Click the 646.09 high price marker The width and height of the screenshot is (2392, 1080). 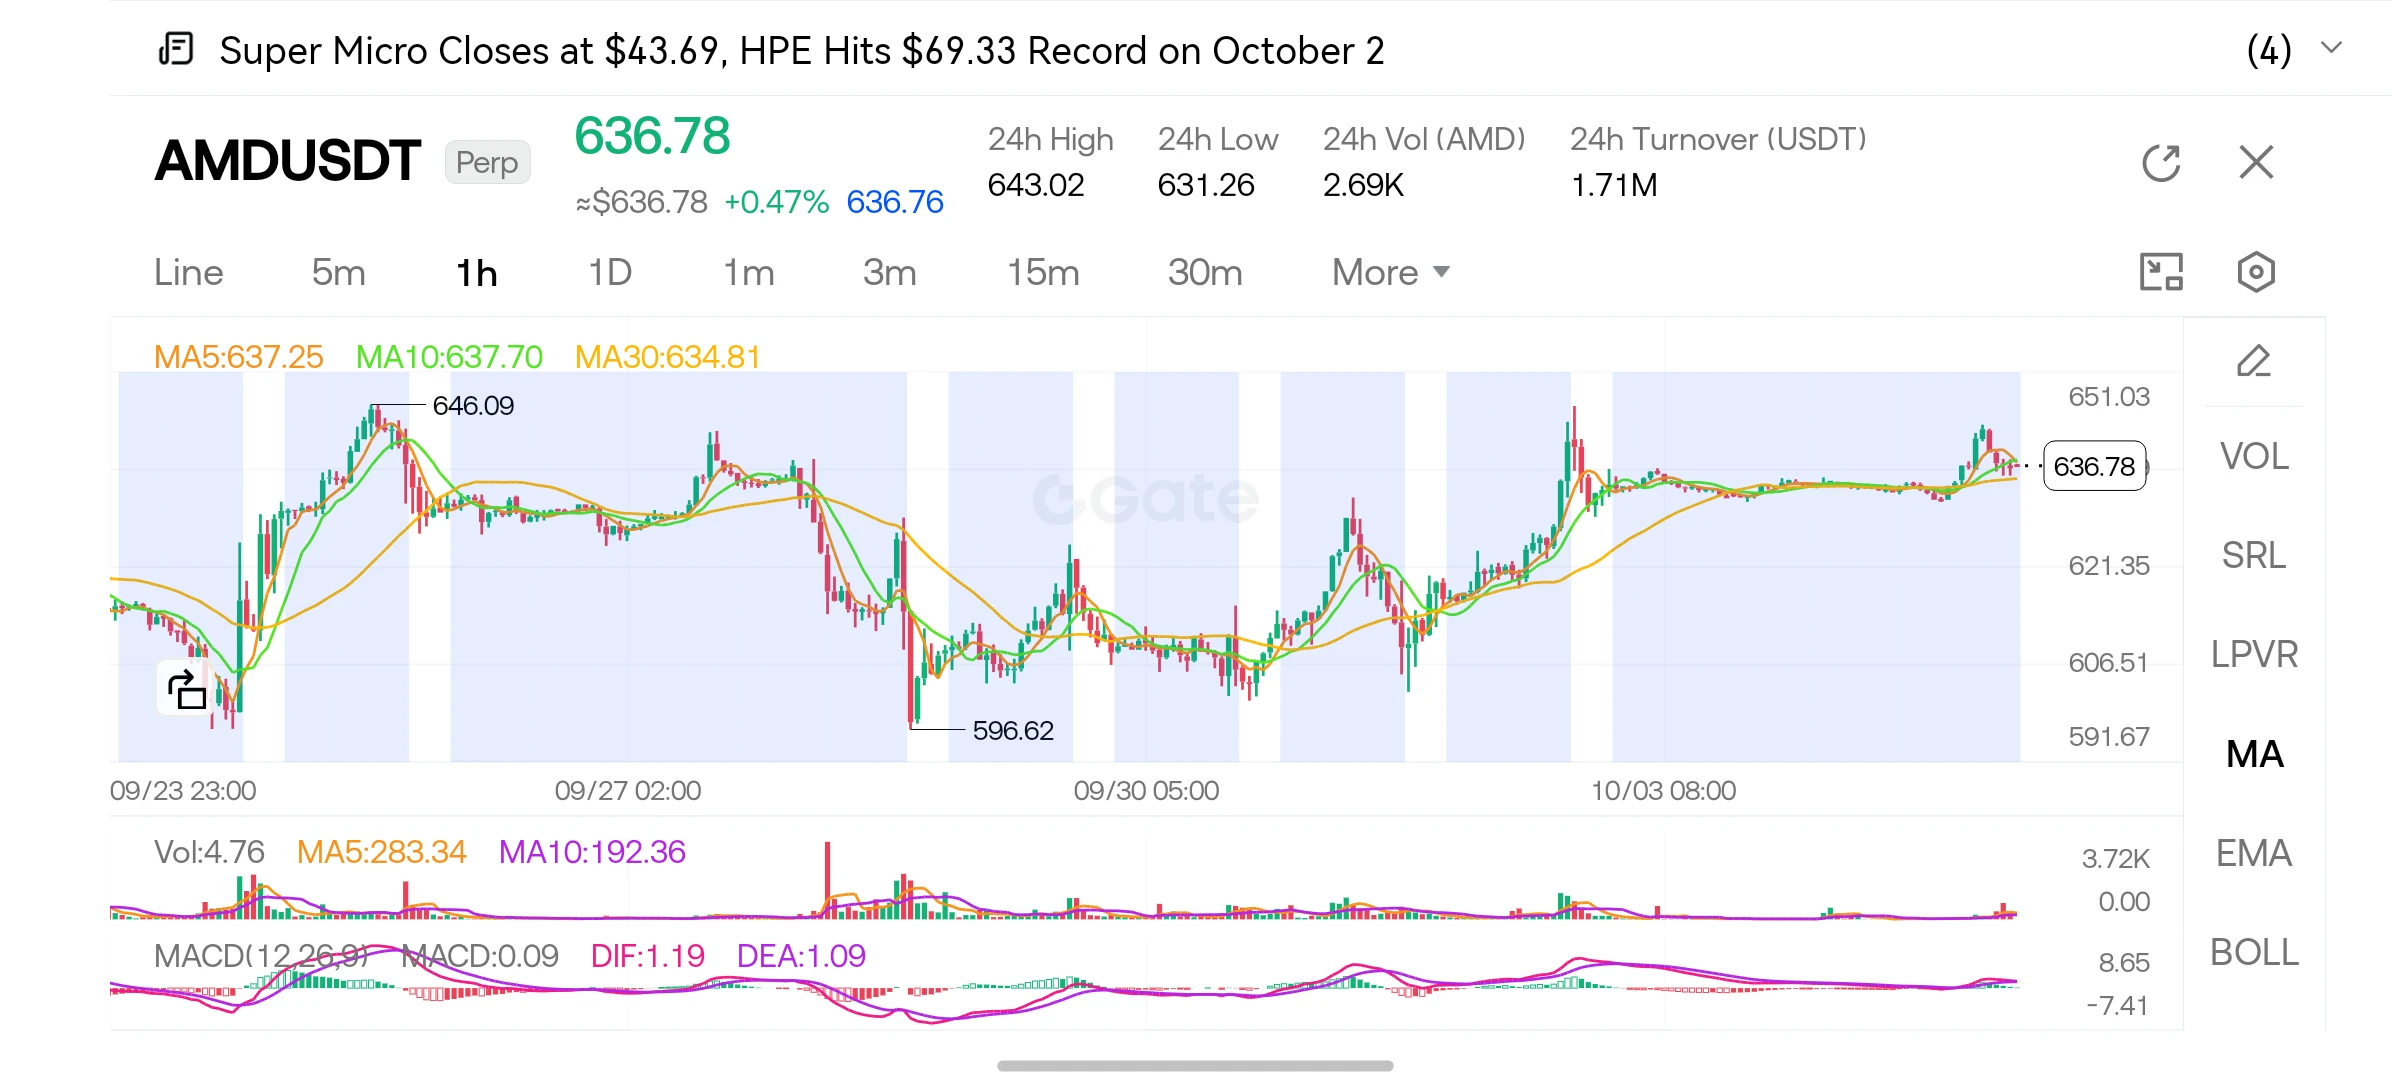pos(473,405)
